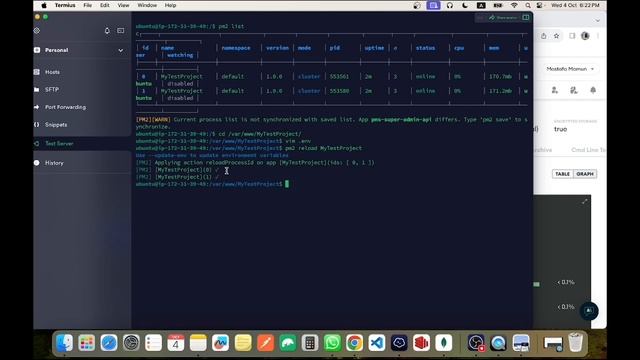Screen dimensions: 640x360
Task: Click the headphones icon in menu bar
Action: pyautogui.click(x=450, y=5)
